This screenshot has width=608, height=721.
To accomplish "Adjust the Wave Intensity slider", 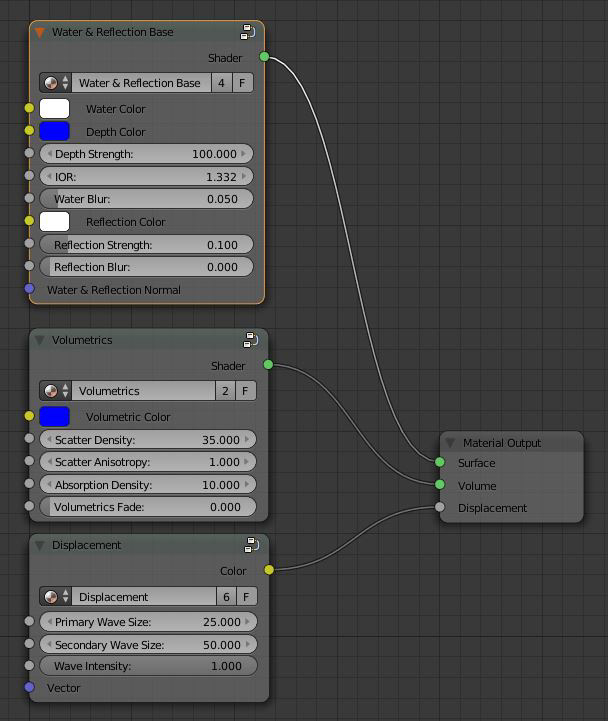I will point(149,666).
